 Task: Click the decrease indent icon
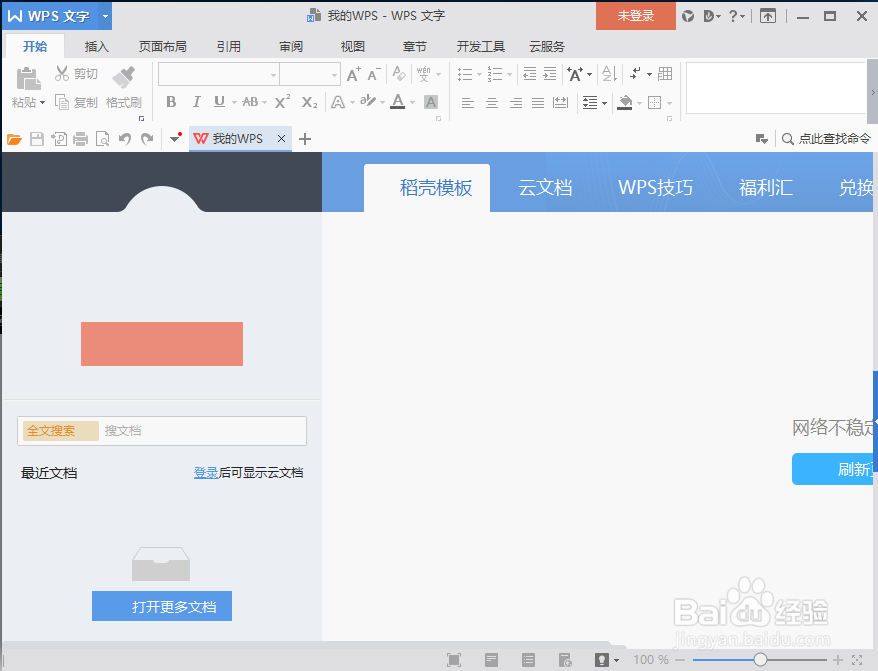[530, 73]
